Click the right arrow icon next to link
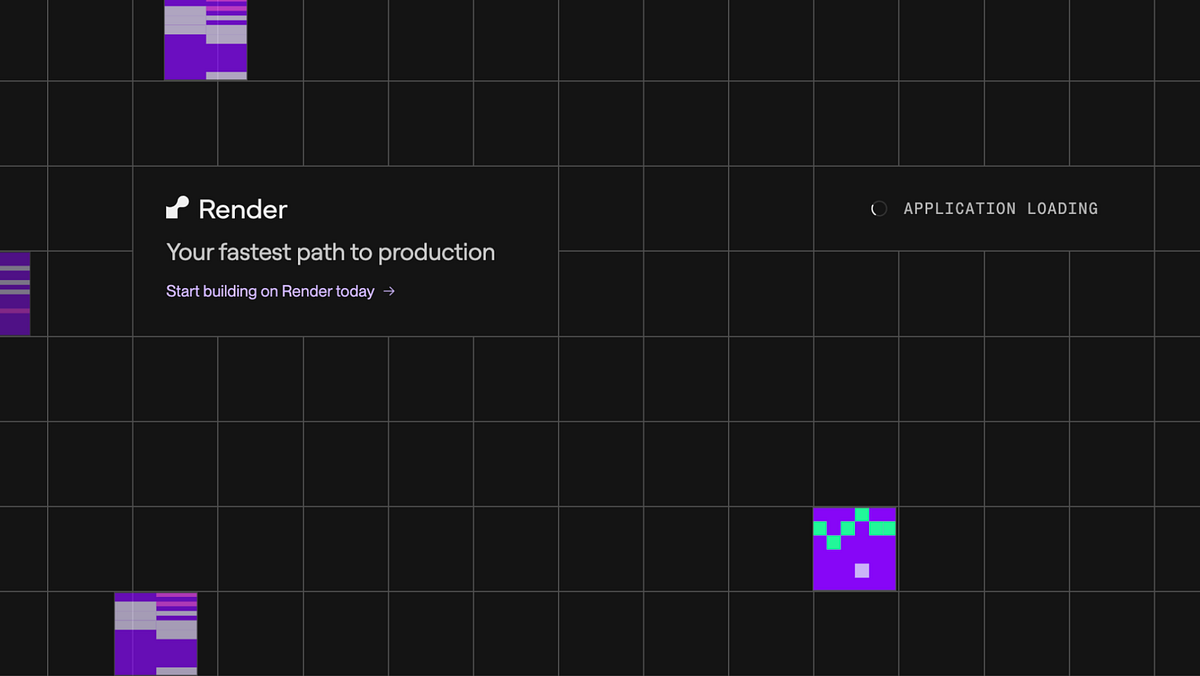This screenshot has width=1200, height=676. 389,291
